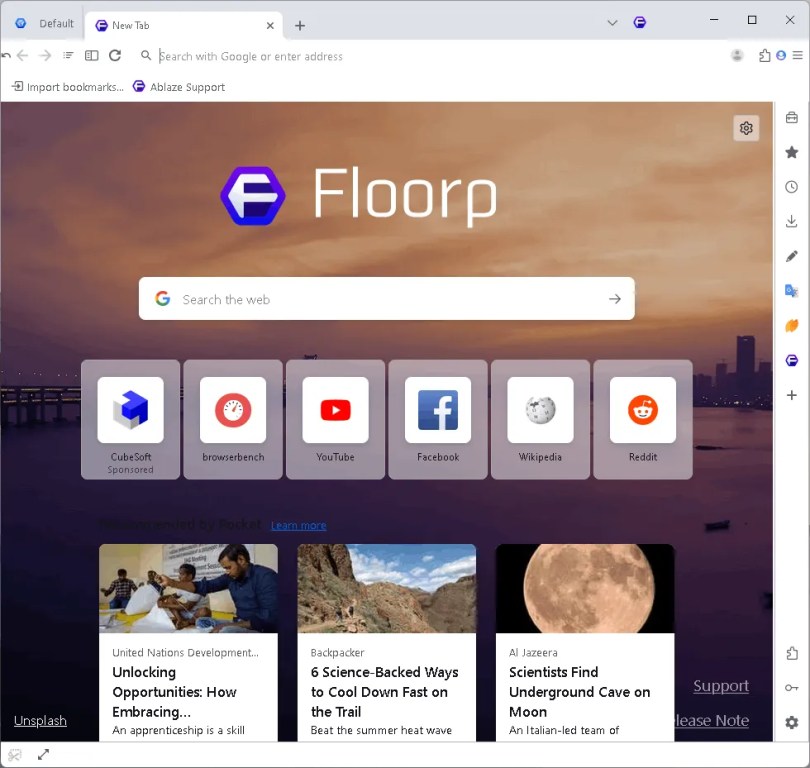The height and width of the screenshot is (768, 810).
Task: Open new tab page settings gear
Action: click(x=746, y=128)
